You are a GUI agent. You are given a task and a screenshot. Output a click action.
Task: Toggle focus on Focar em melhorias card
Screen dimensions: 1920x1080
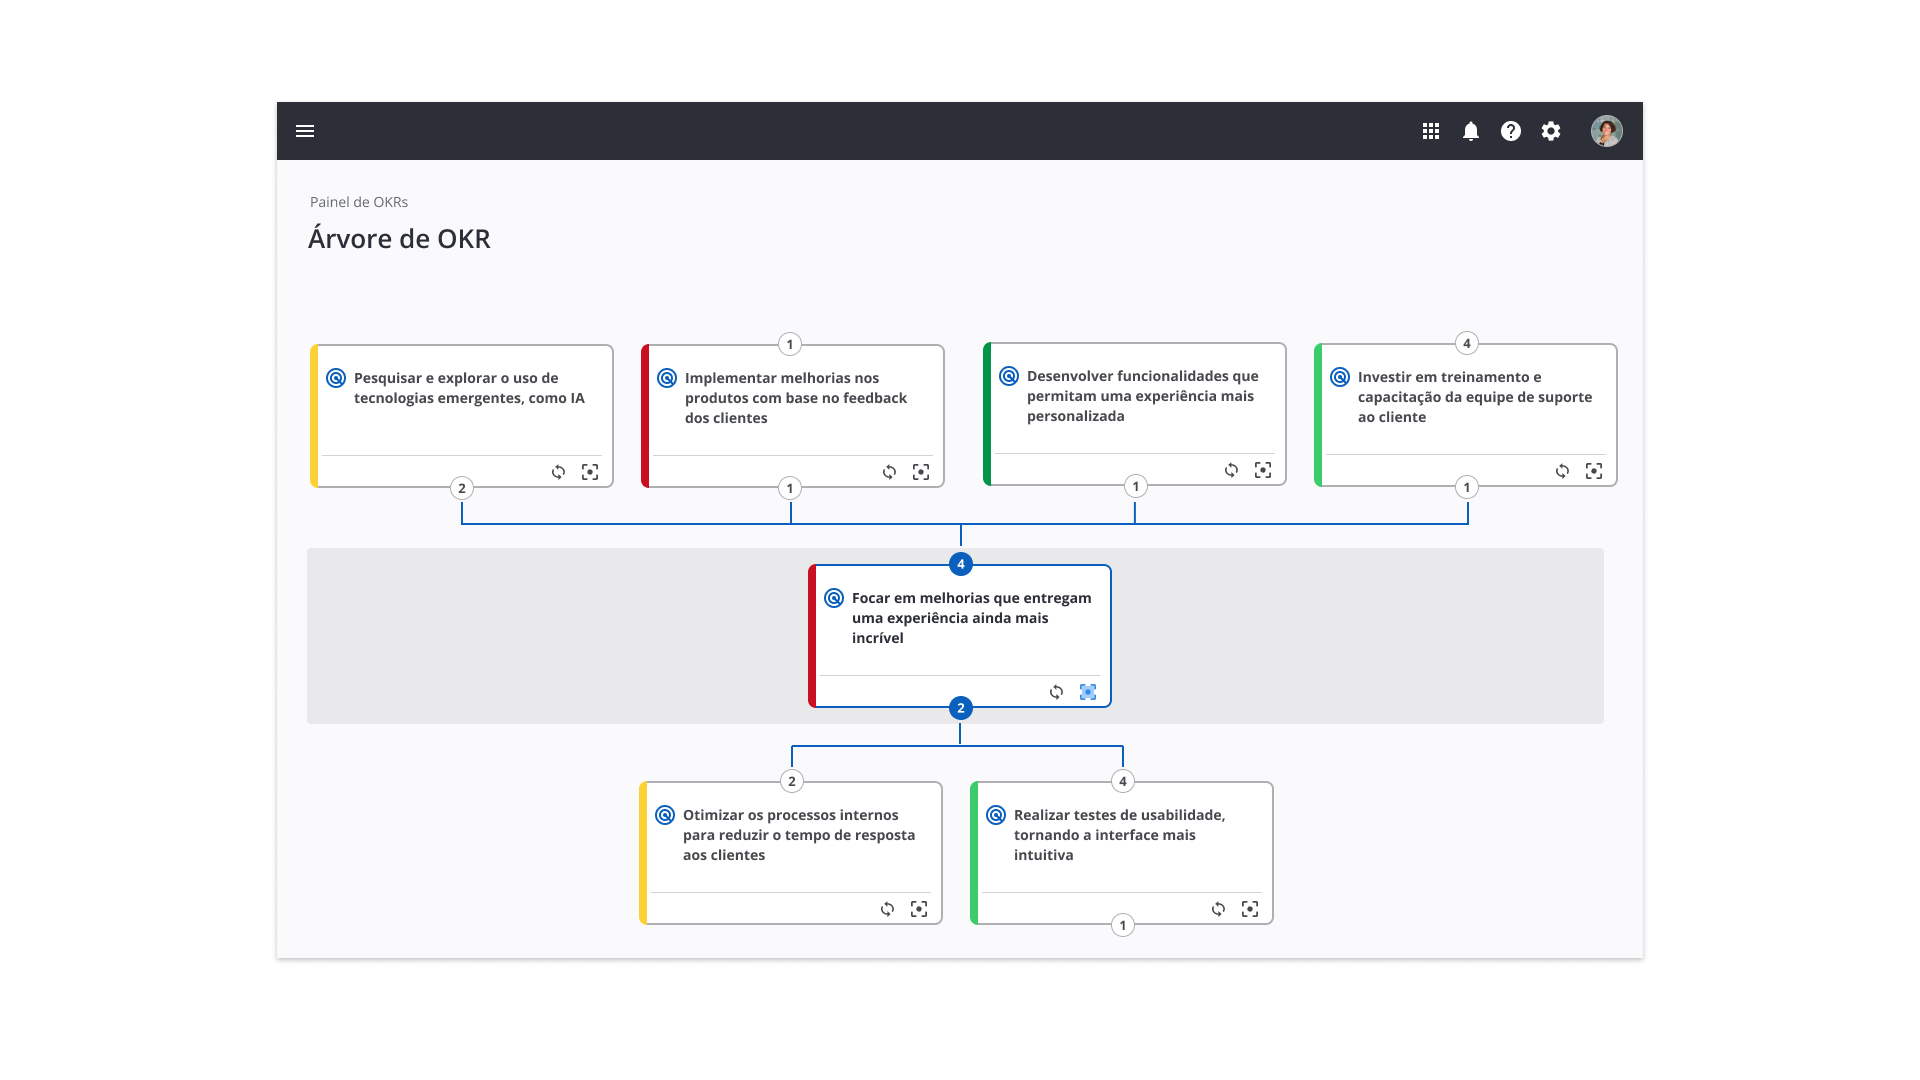pos(1088,692)
